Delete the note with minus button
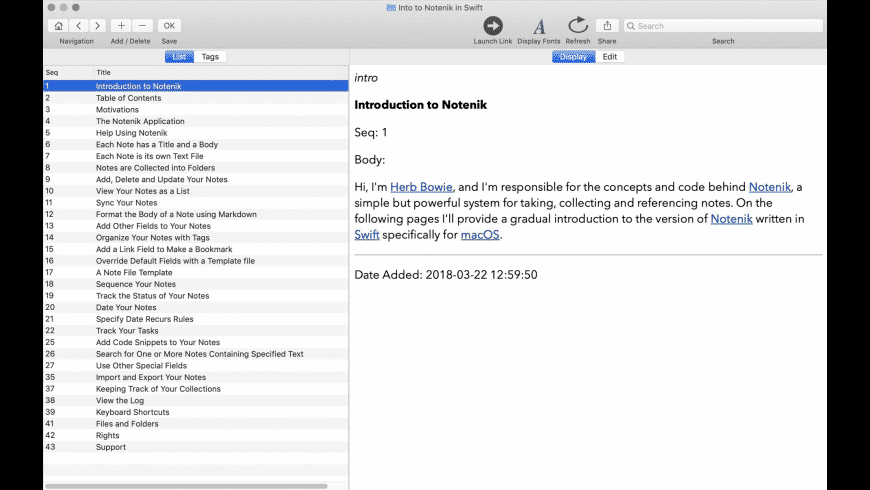Viewport: 870px width, 490px height. tap(142, 26)
